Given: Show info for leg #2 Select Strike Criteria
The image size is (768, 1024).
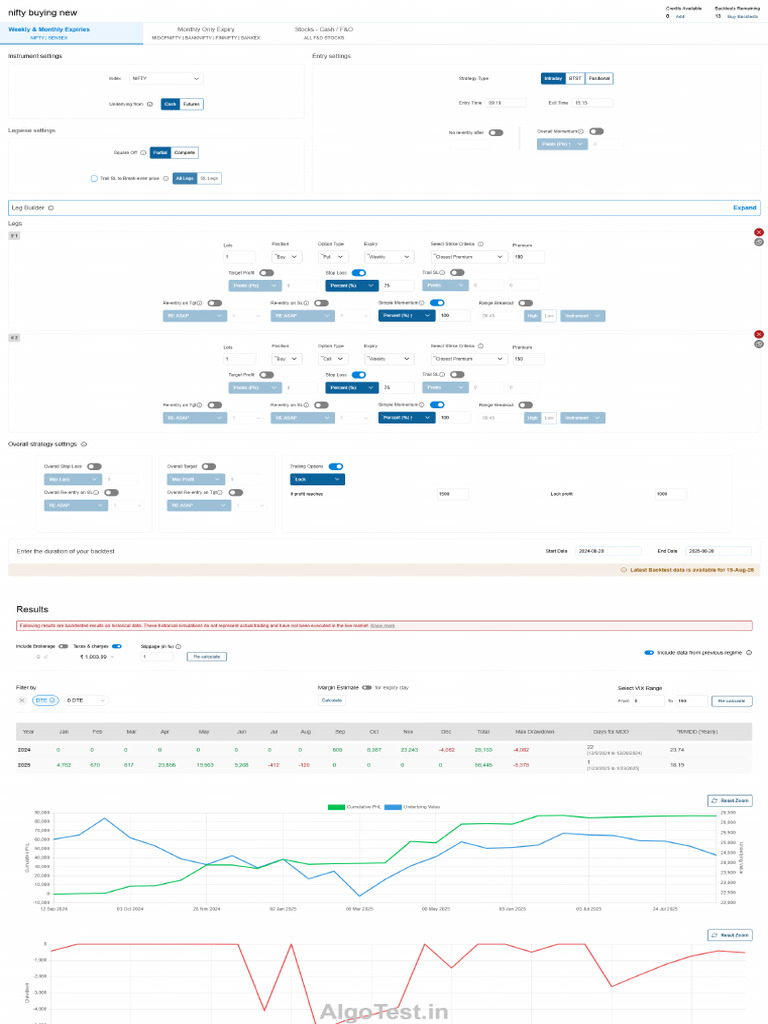Looking at the screenshot, I should coord(481,346).
